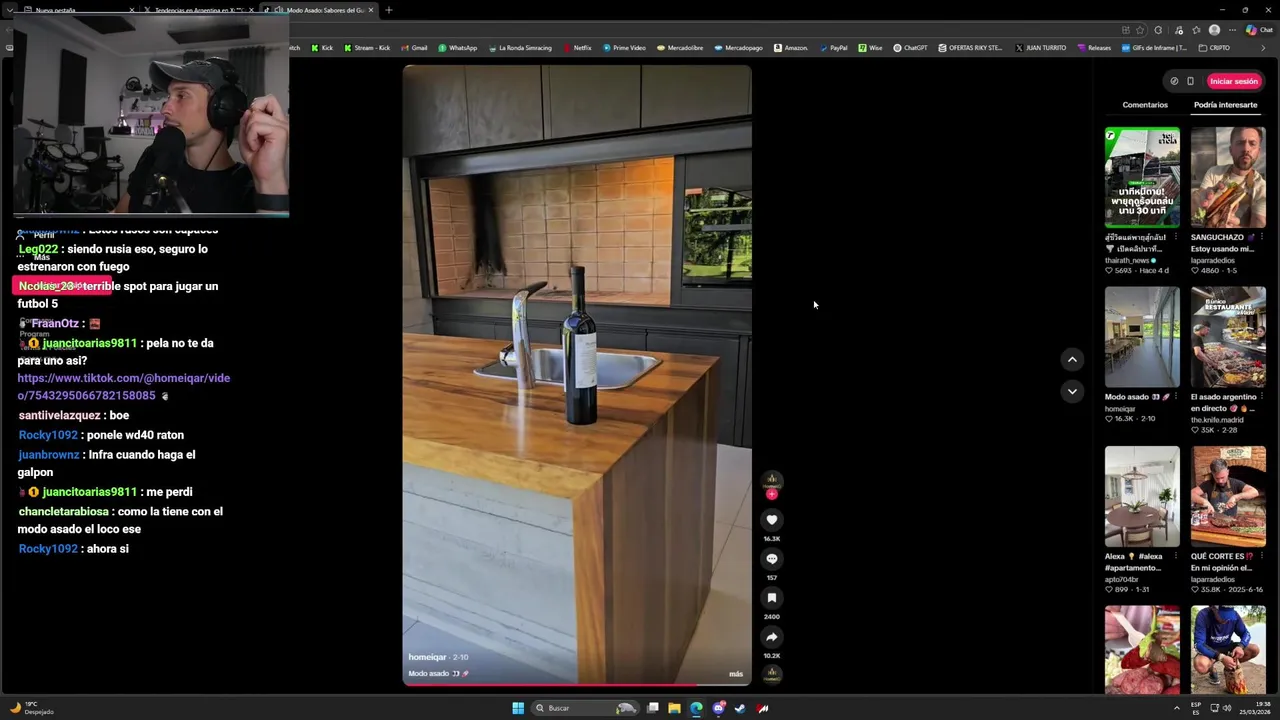Open the Prime Video bookmark
Image resolution: width=1280 pixels, height=720 pixels.
tap(624, 48)
